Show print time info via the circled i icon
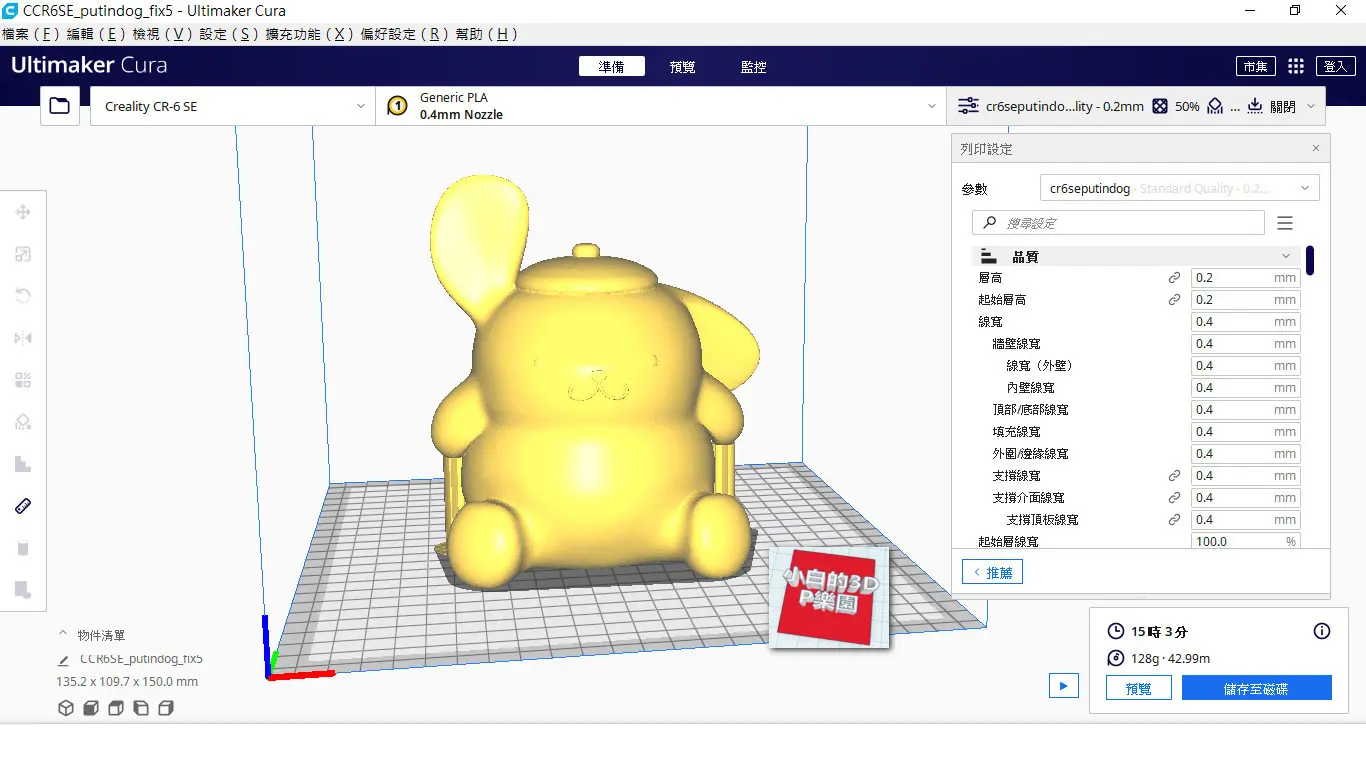1366x768 pixels. (x=1322, y=631)
